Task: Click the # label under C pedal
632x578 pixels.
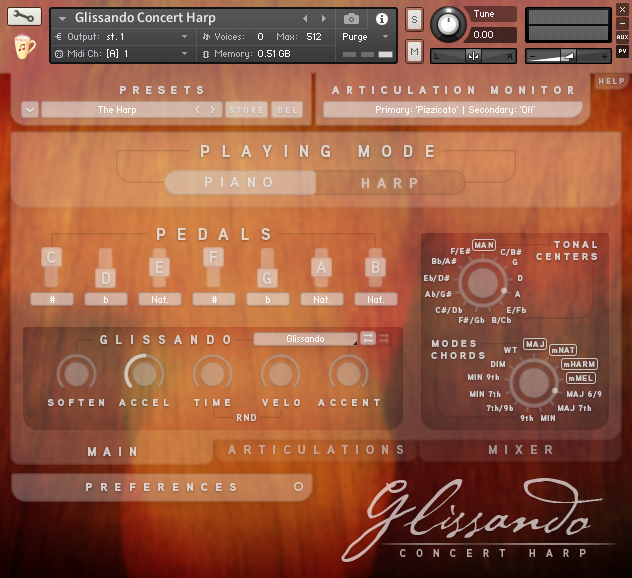Action: click(52, 299)
